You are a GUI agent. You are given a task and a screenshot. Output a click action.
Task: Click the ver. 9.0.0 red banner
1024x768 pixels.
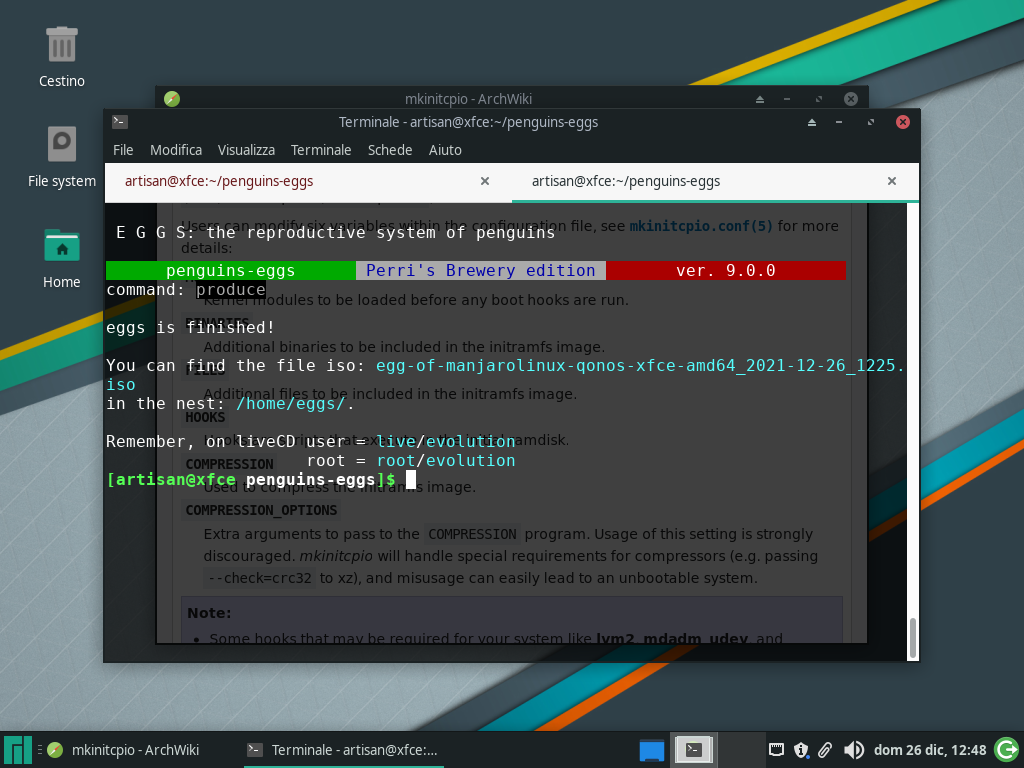[726, 270]
